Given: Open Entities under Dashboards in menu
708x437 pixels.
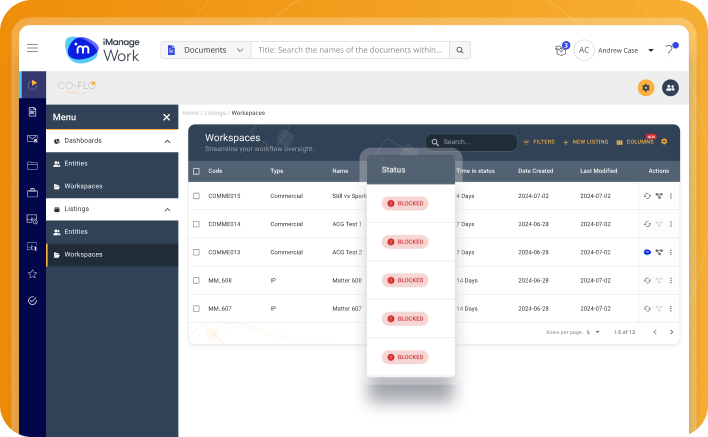Looking at the screenshot, I should click(x=76, y=164).
